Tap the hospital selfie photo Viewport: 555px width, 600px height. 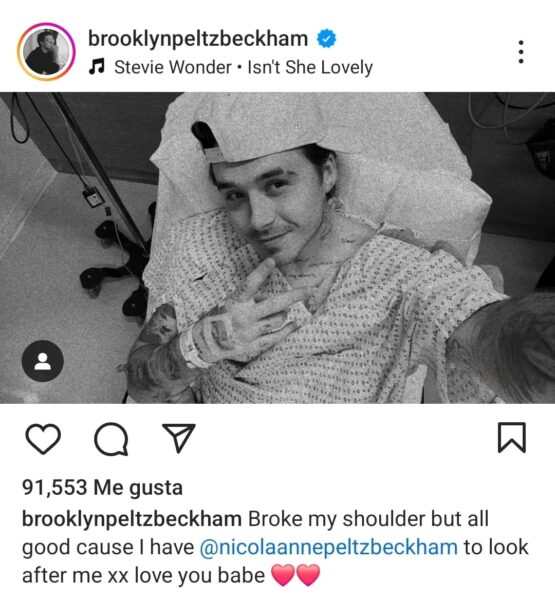278,248
